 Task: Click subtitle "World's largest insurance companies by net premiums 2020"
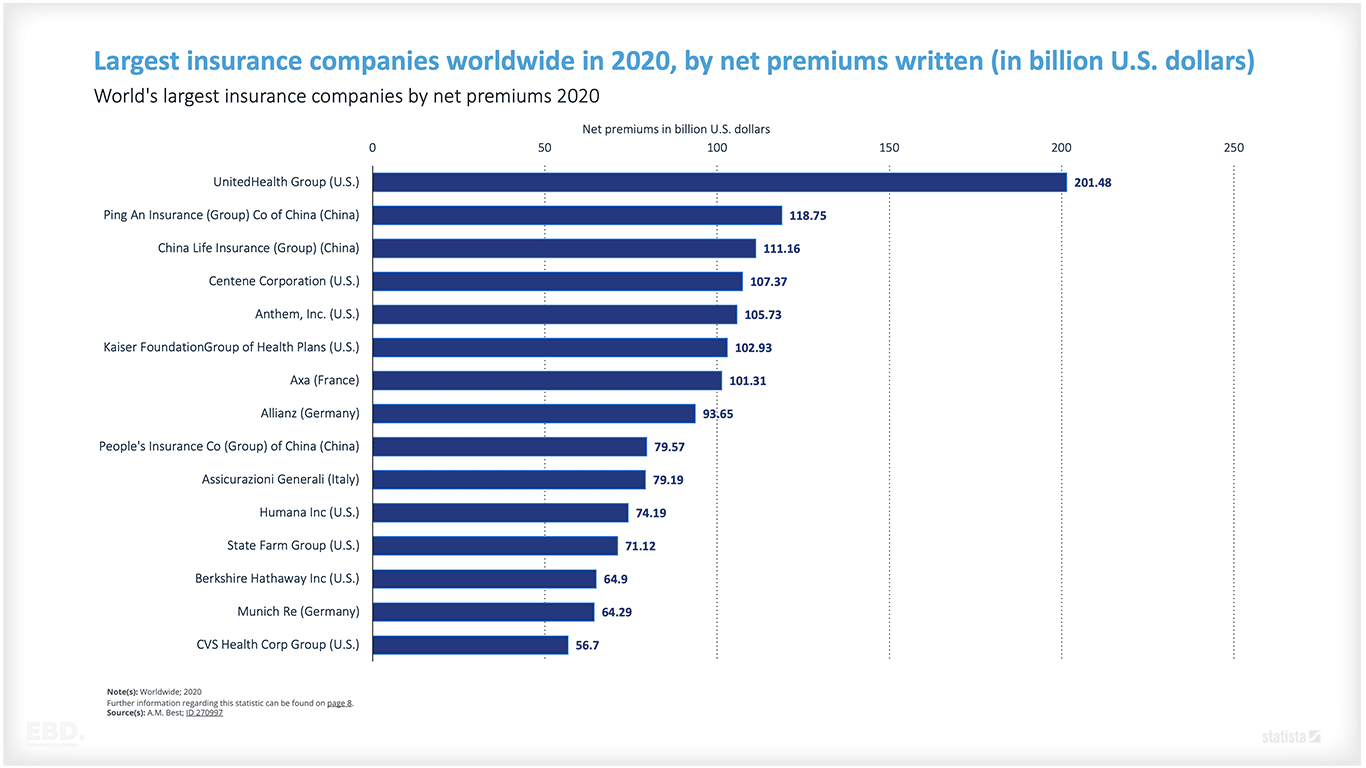[x=346, y=97]
